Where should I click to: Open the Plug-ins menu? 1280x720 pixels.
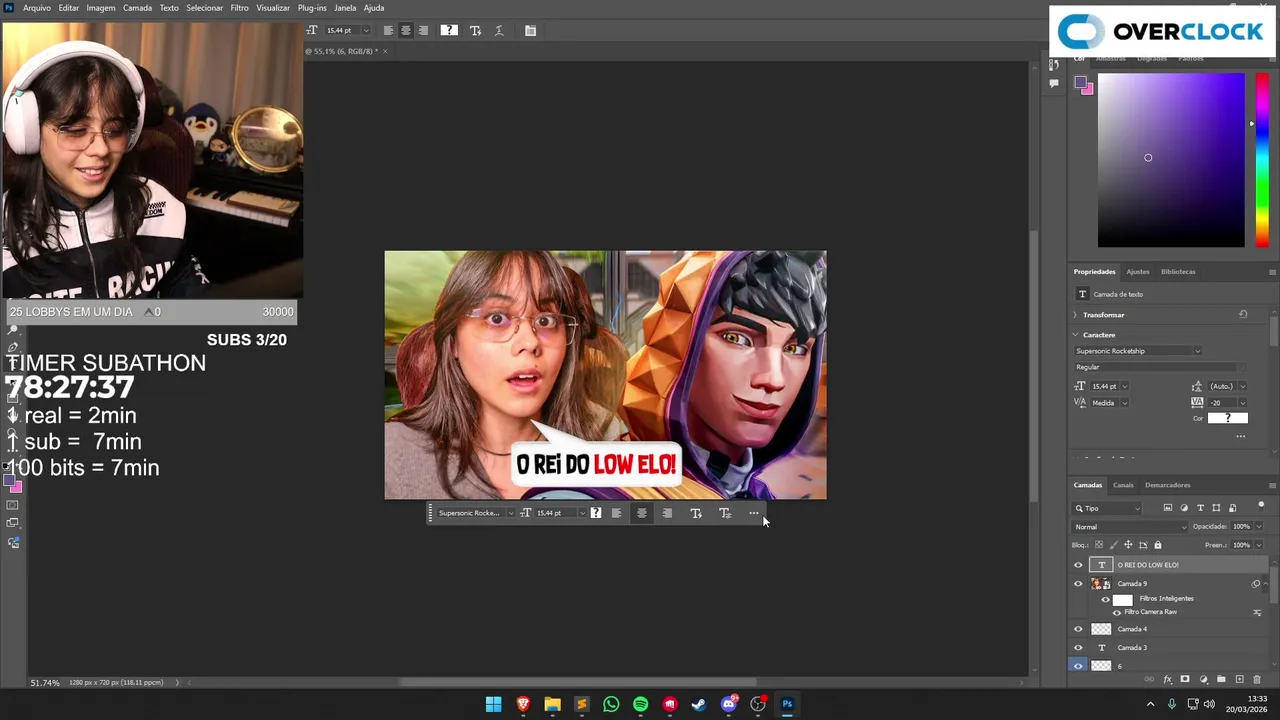(x=312, y=8)
